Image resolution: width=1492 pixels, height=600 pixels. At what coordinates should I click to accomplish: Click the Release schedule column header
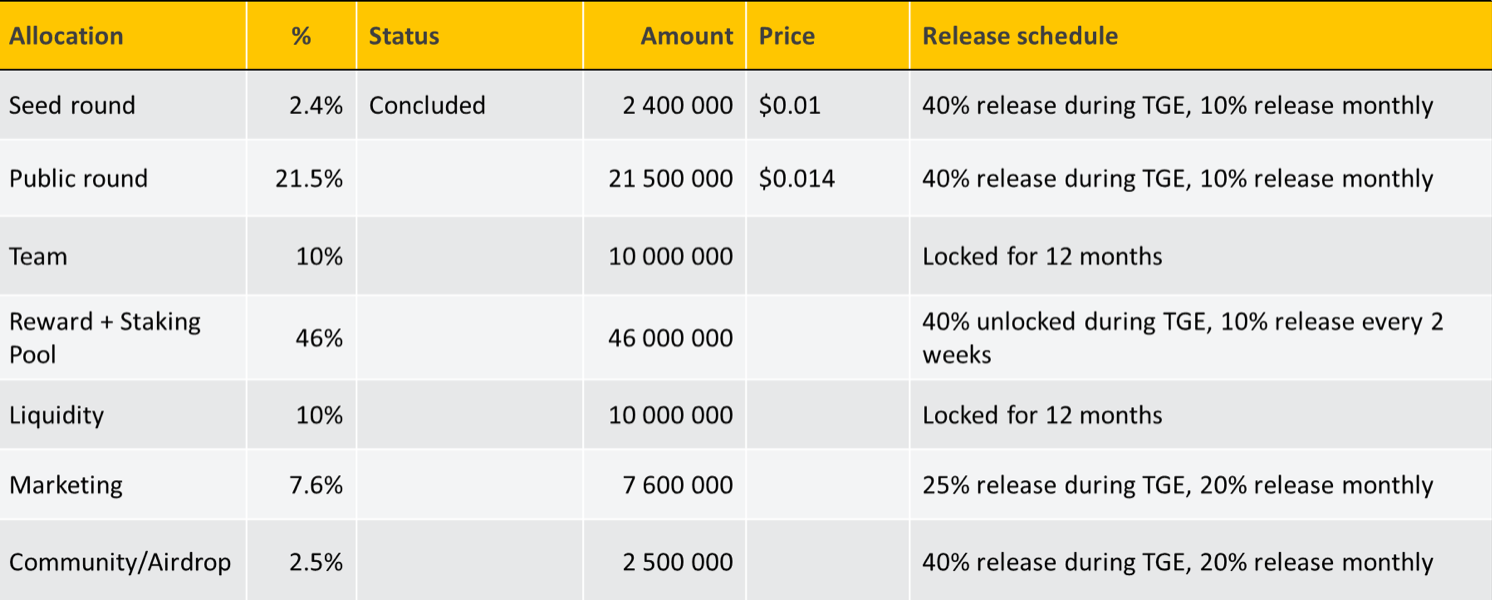(1019, 36)
